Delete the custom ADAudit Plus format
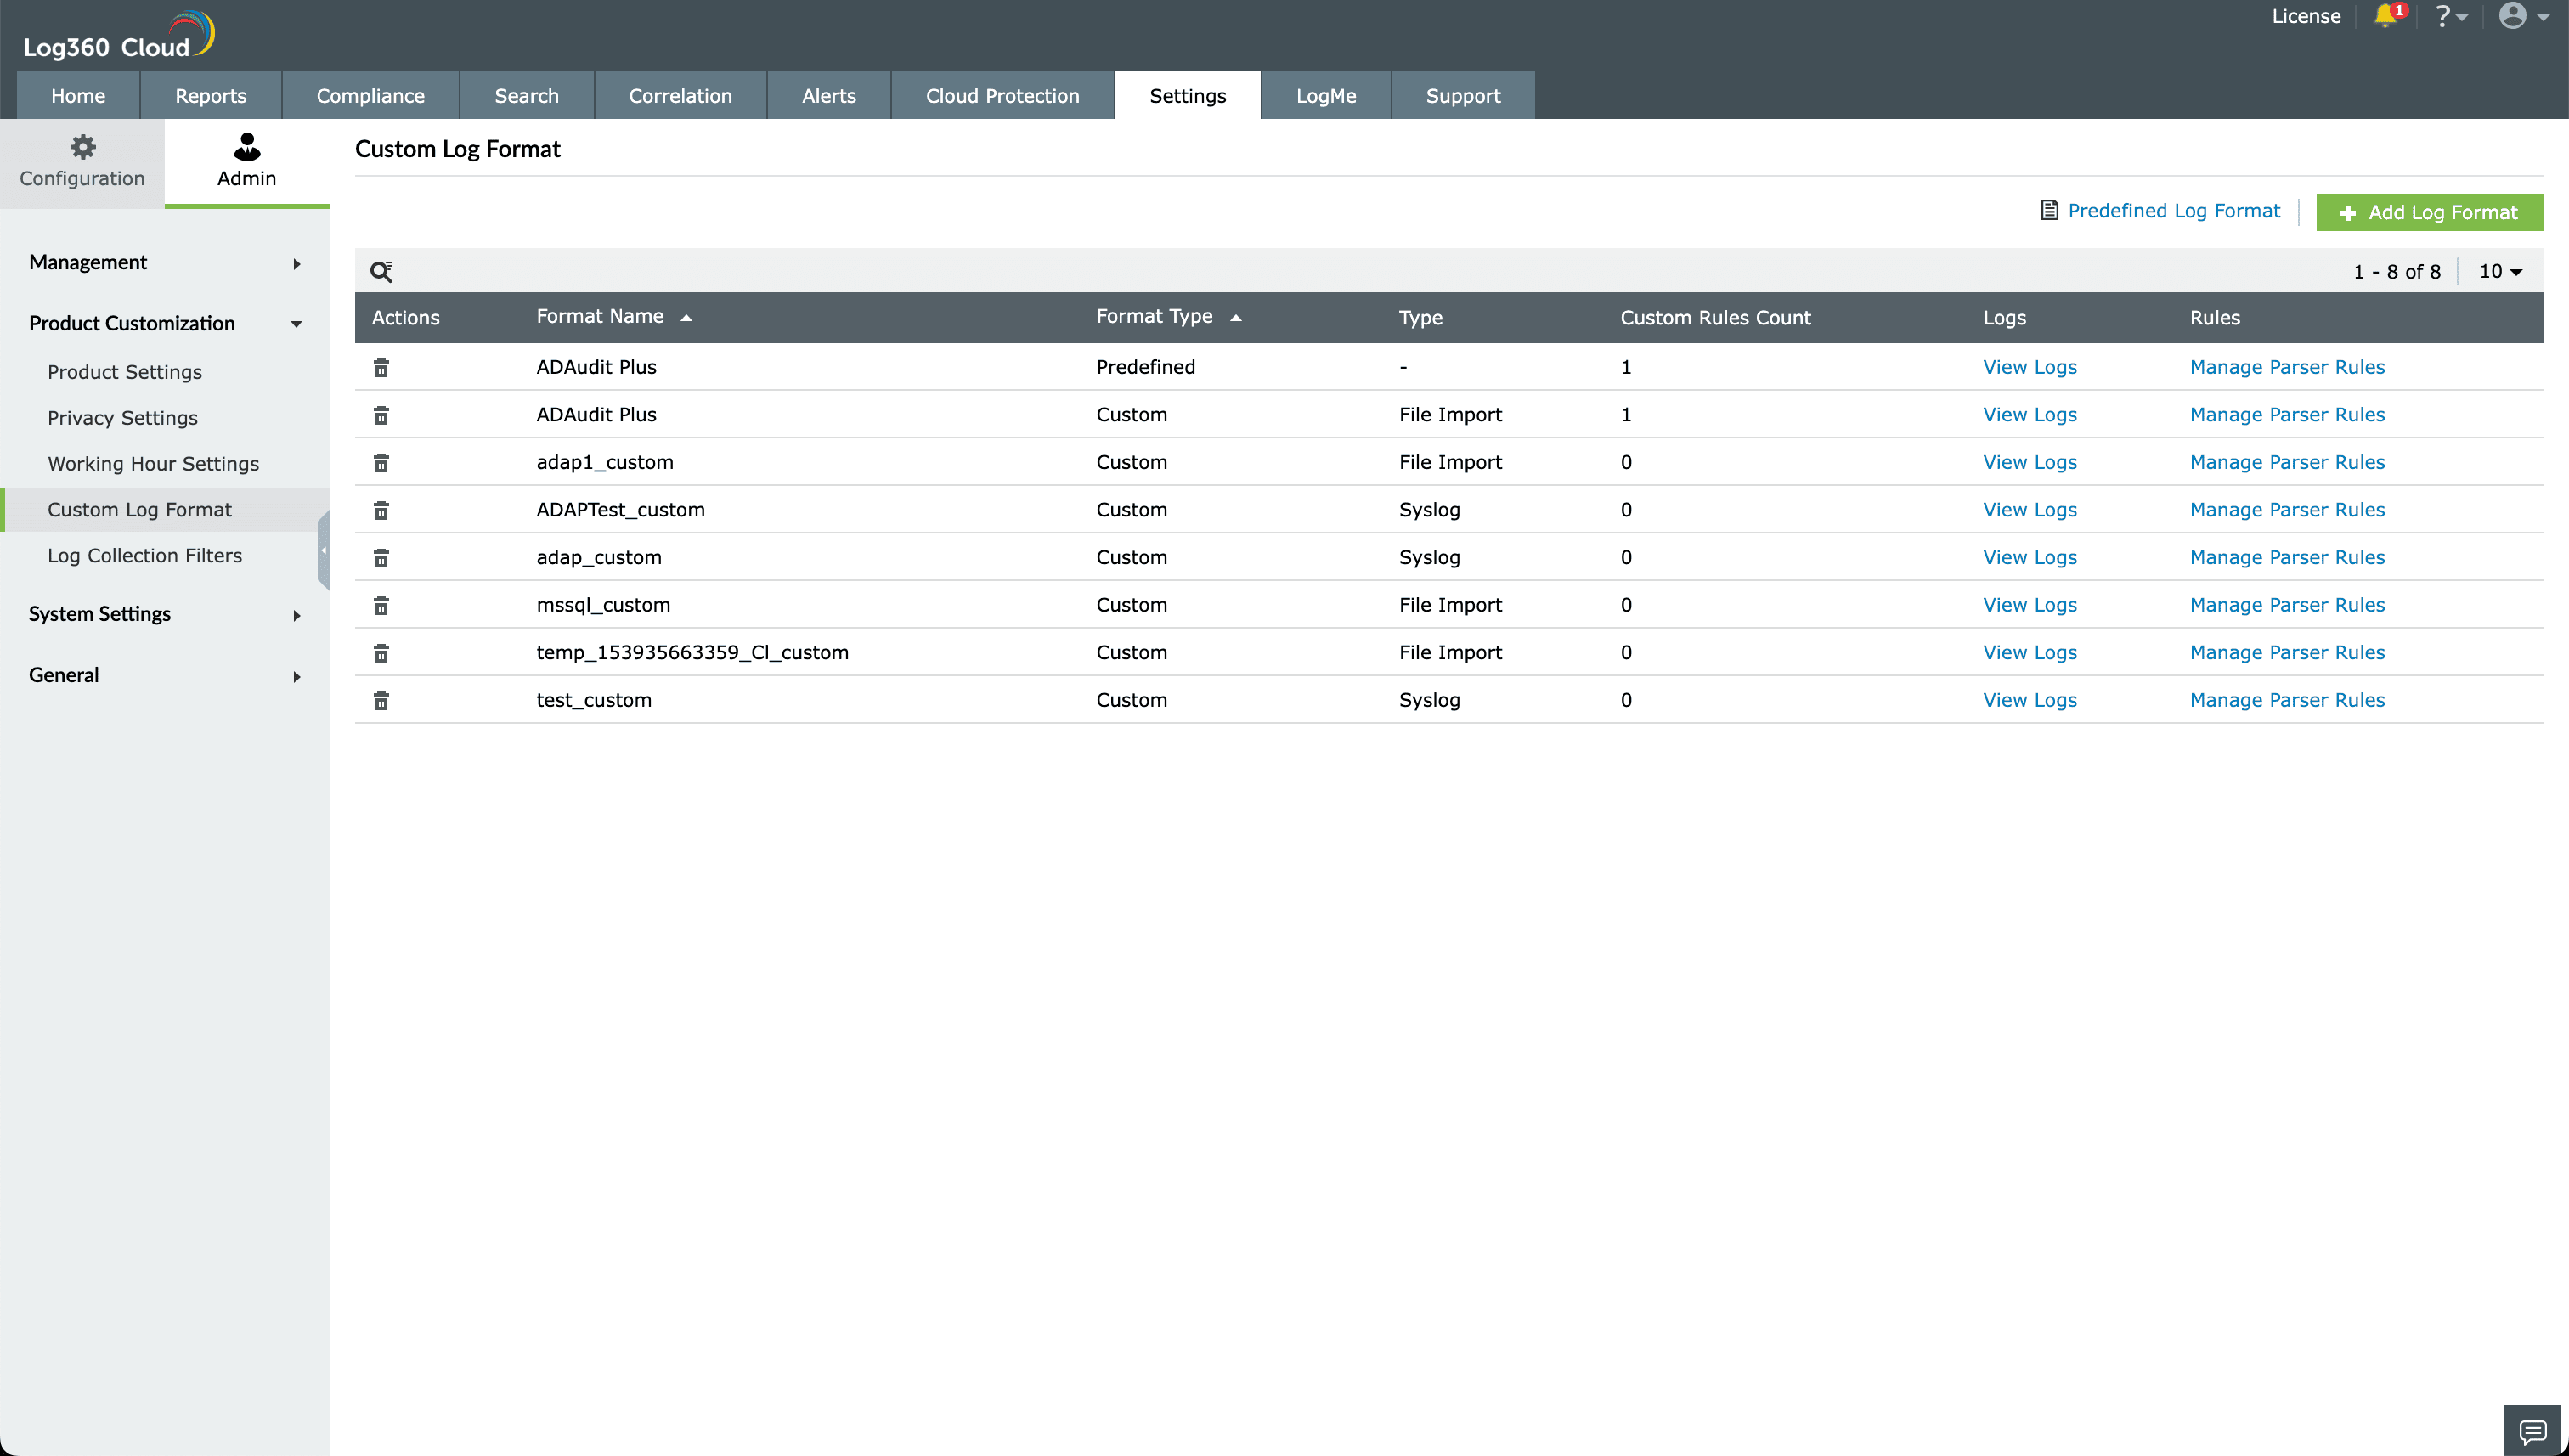Image resolution: width=2569 pixels, height=1456 pixels. pos(381,414)
